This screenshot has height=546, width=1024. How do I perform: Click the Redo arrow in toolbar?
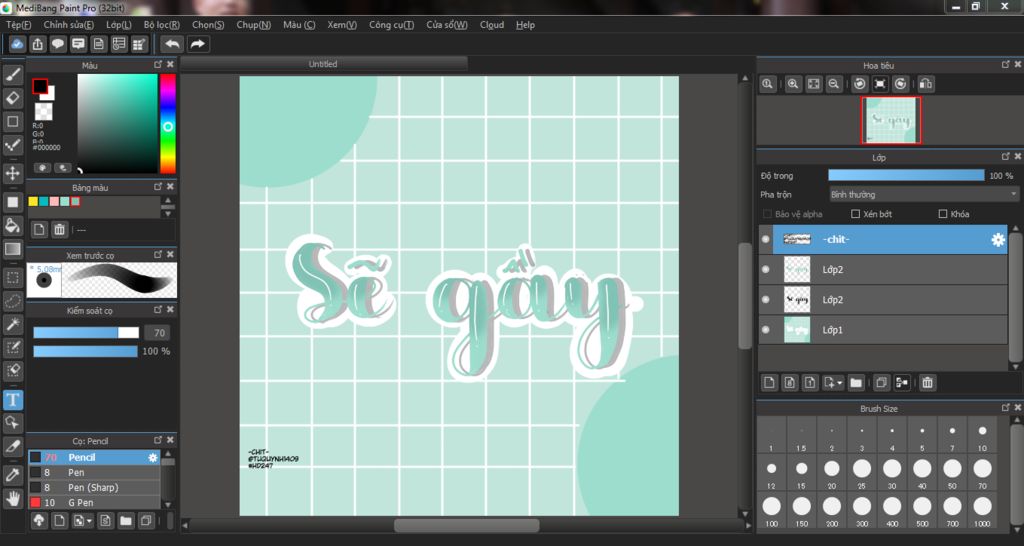(x=198, y=44)
